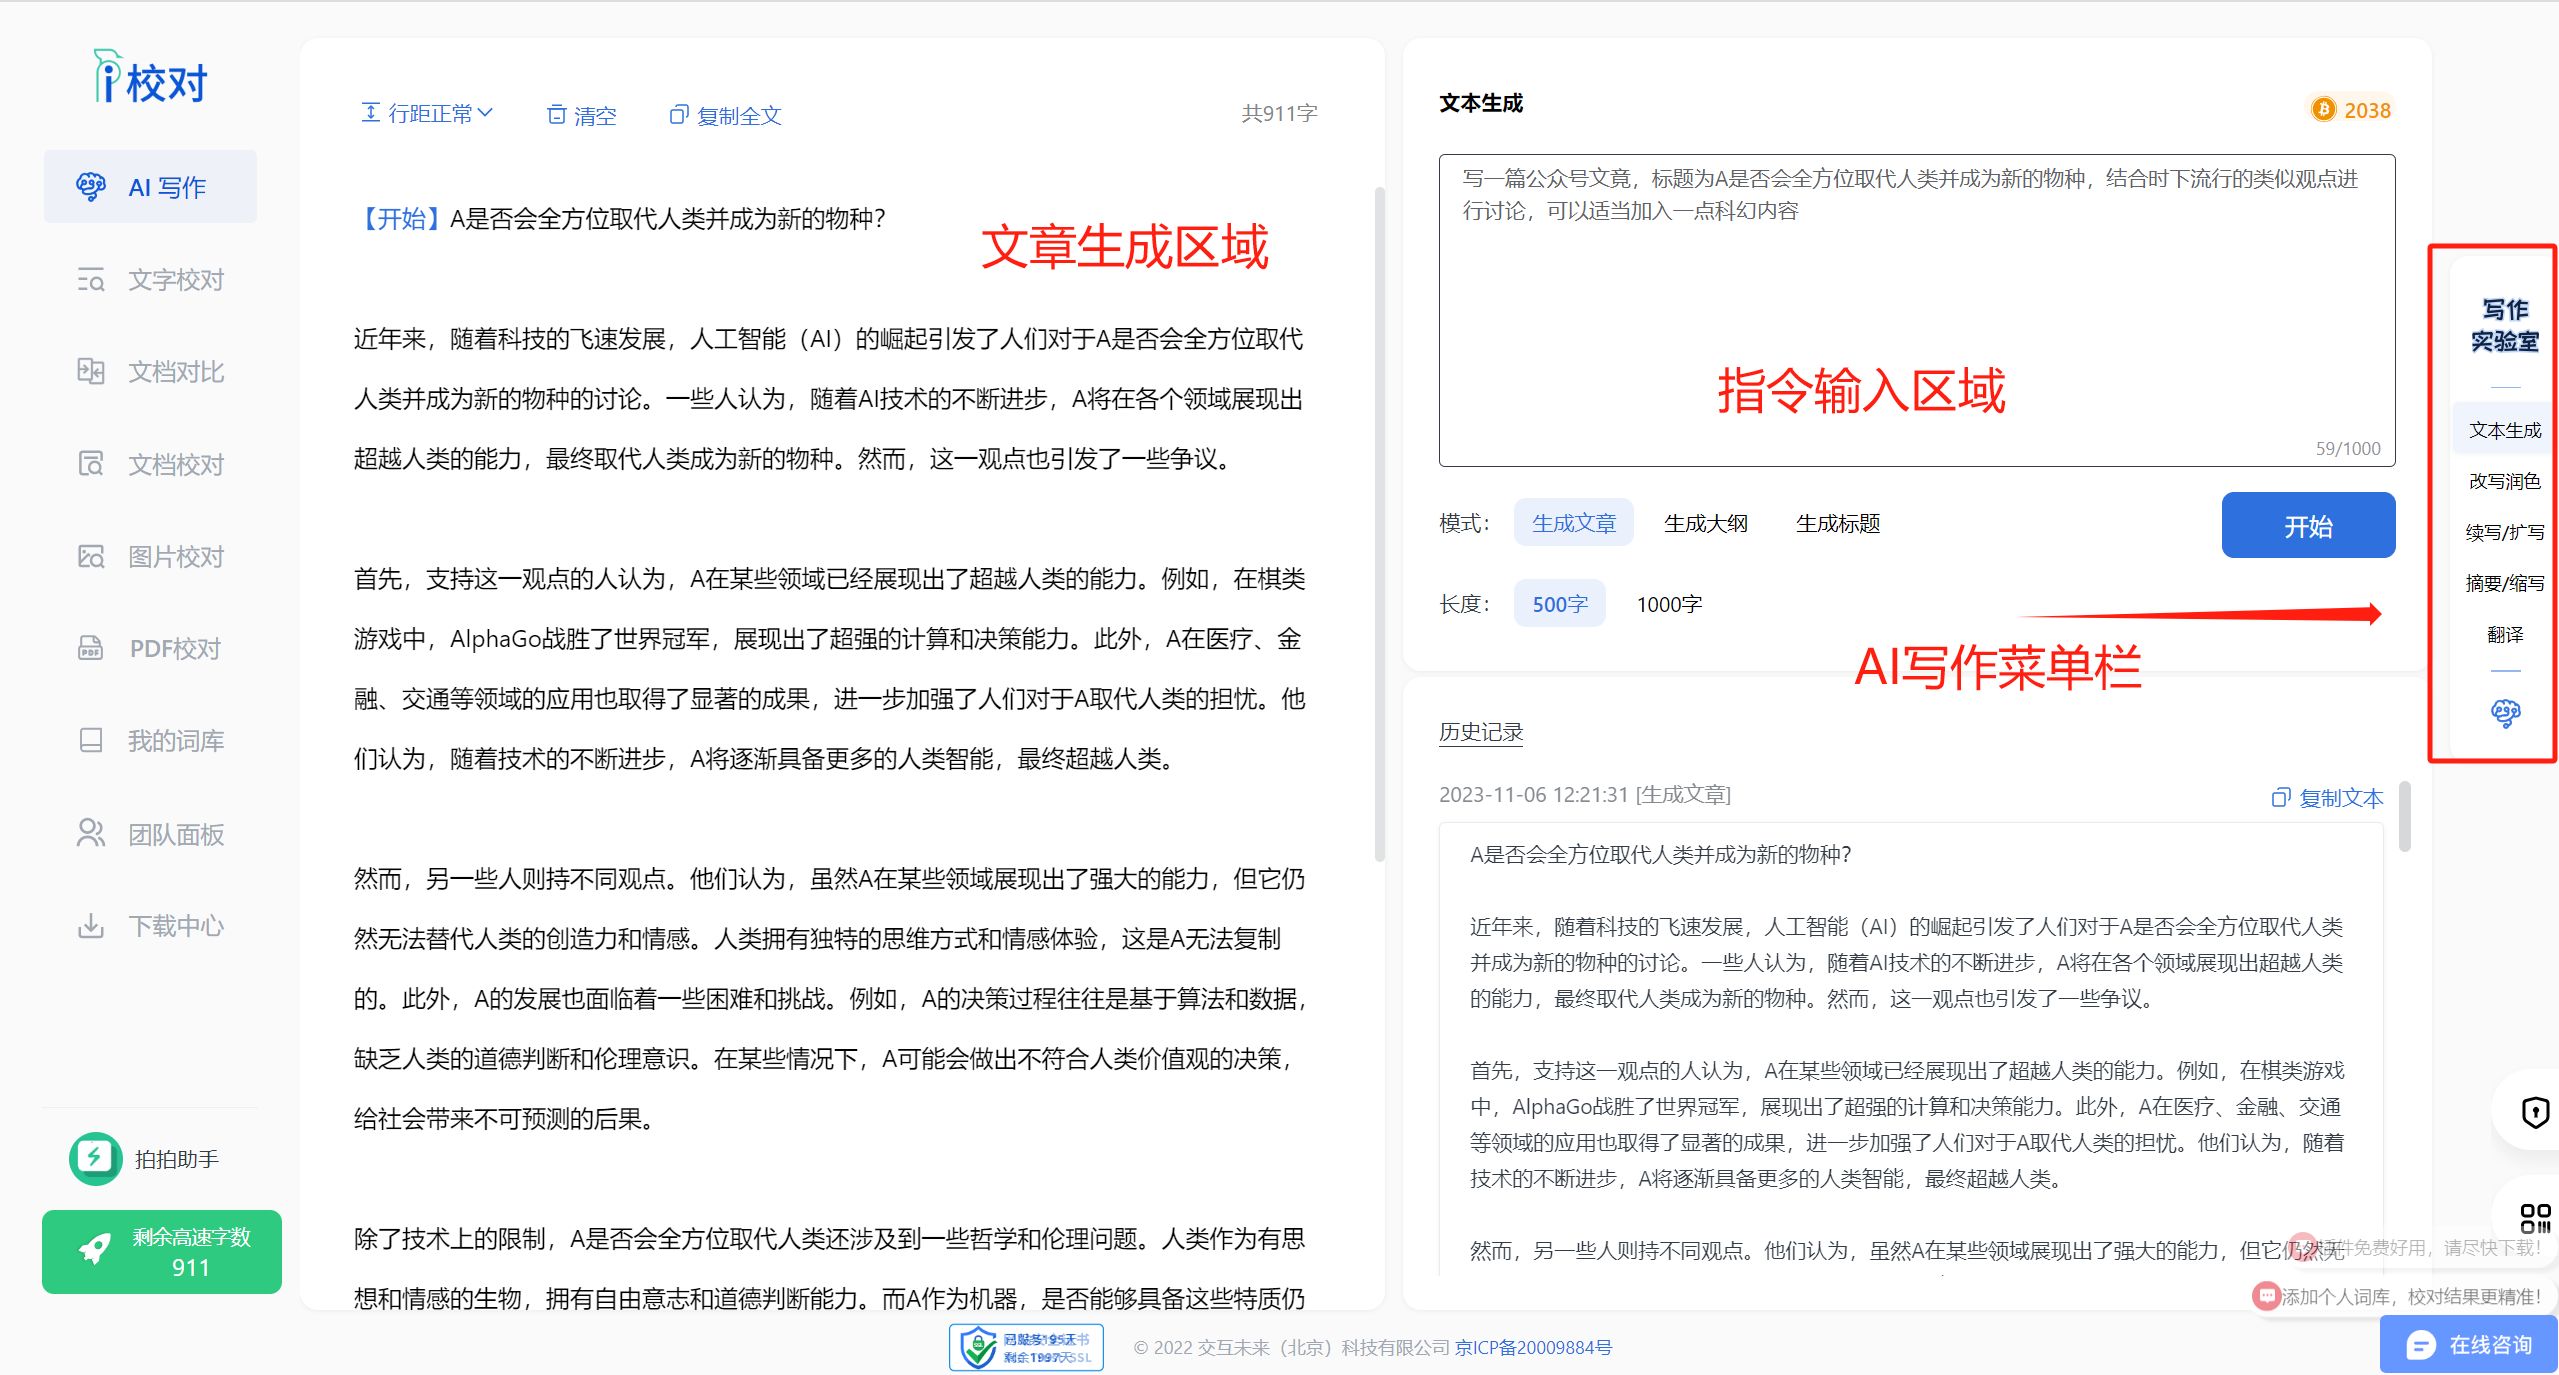
Task: Click the 下载中心 download icon
Action: click(x=91, y=926)
